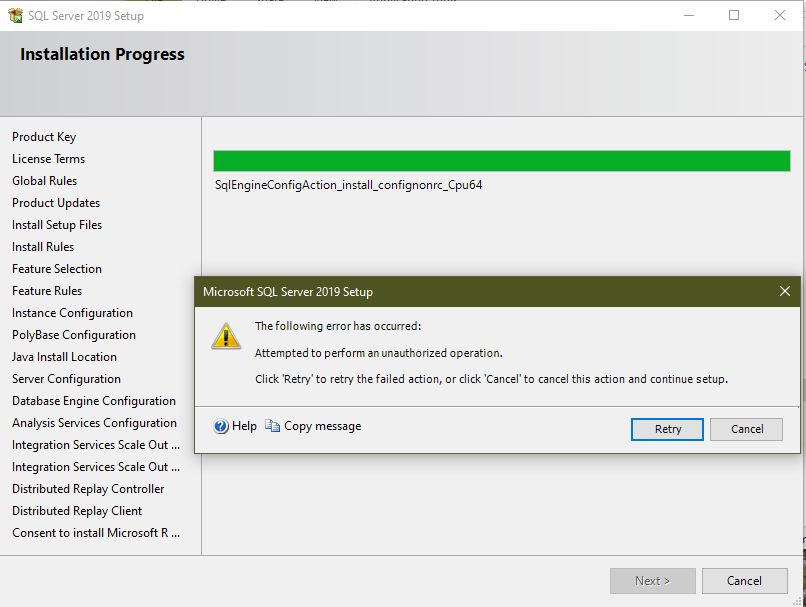Click 'The following error has occurred:' text

tap(338, 326)
